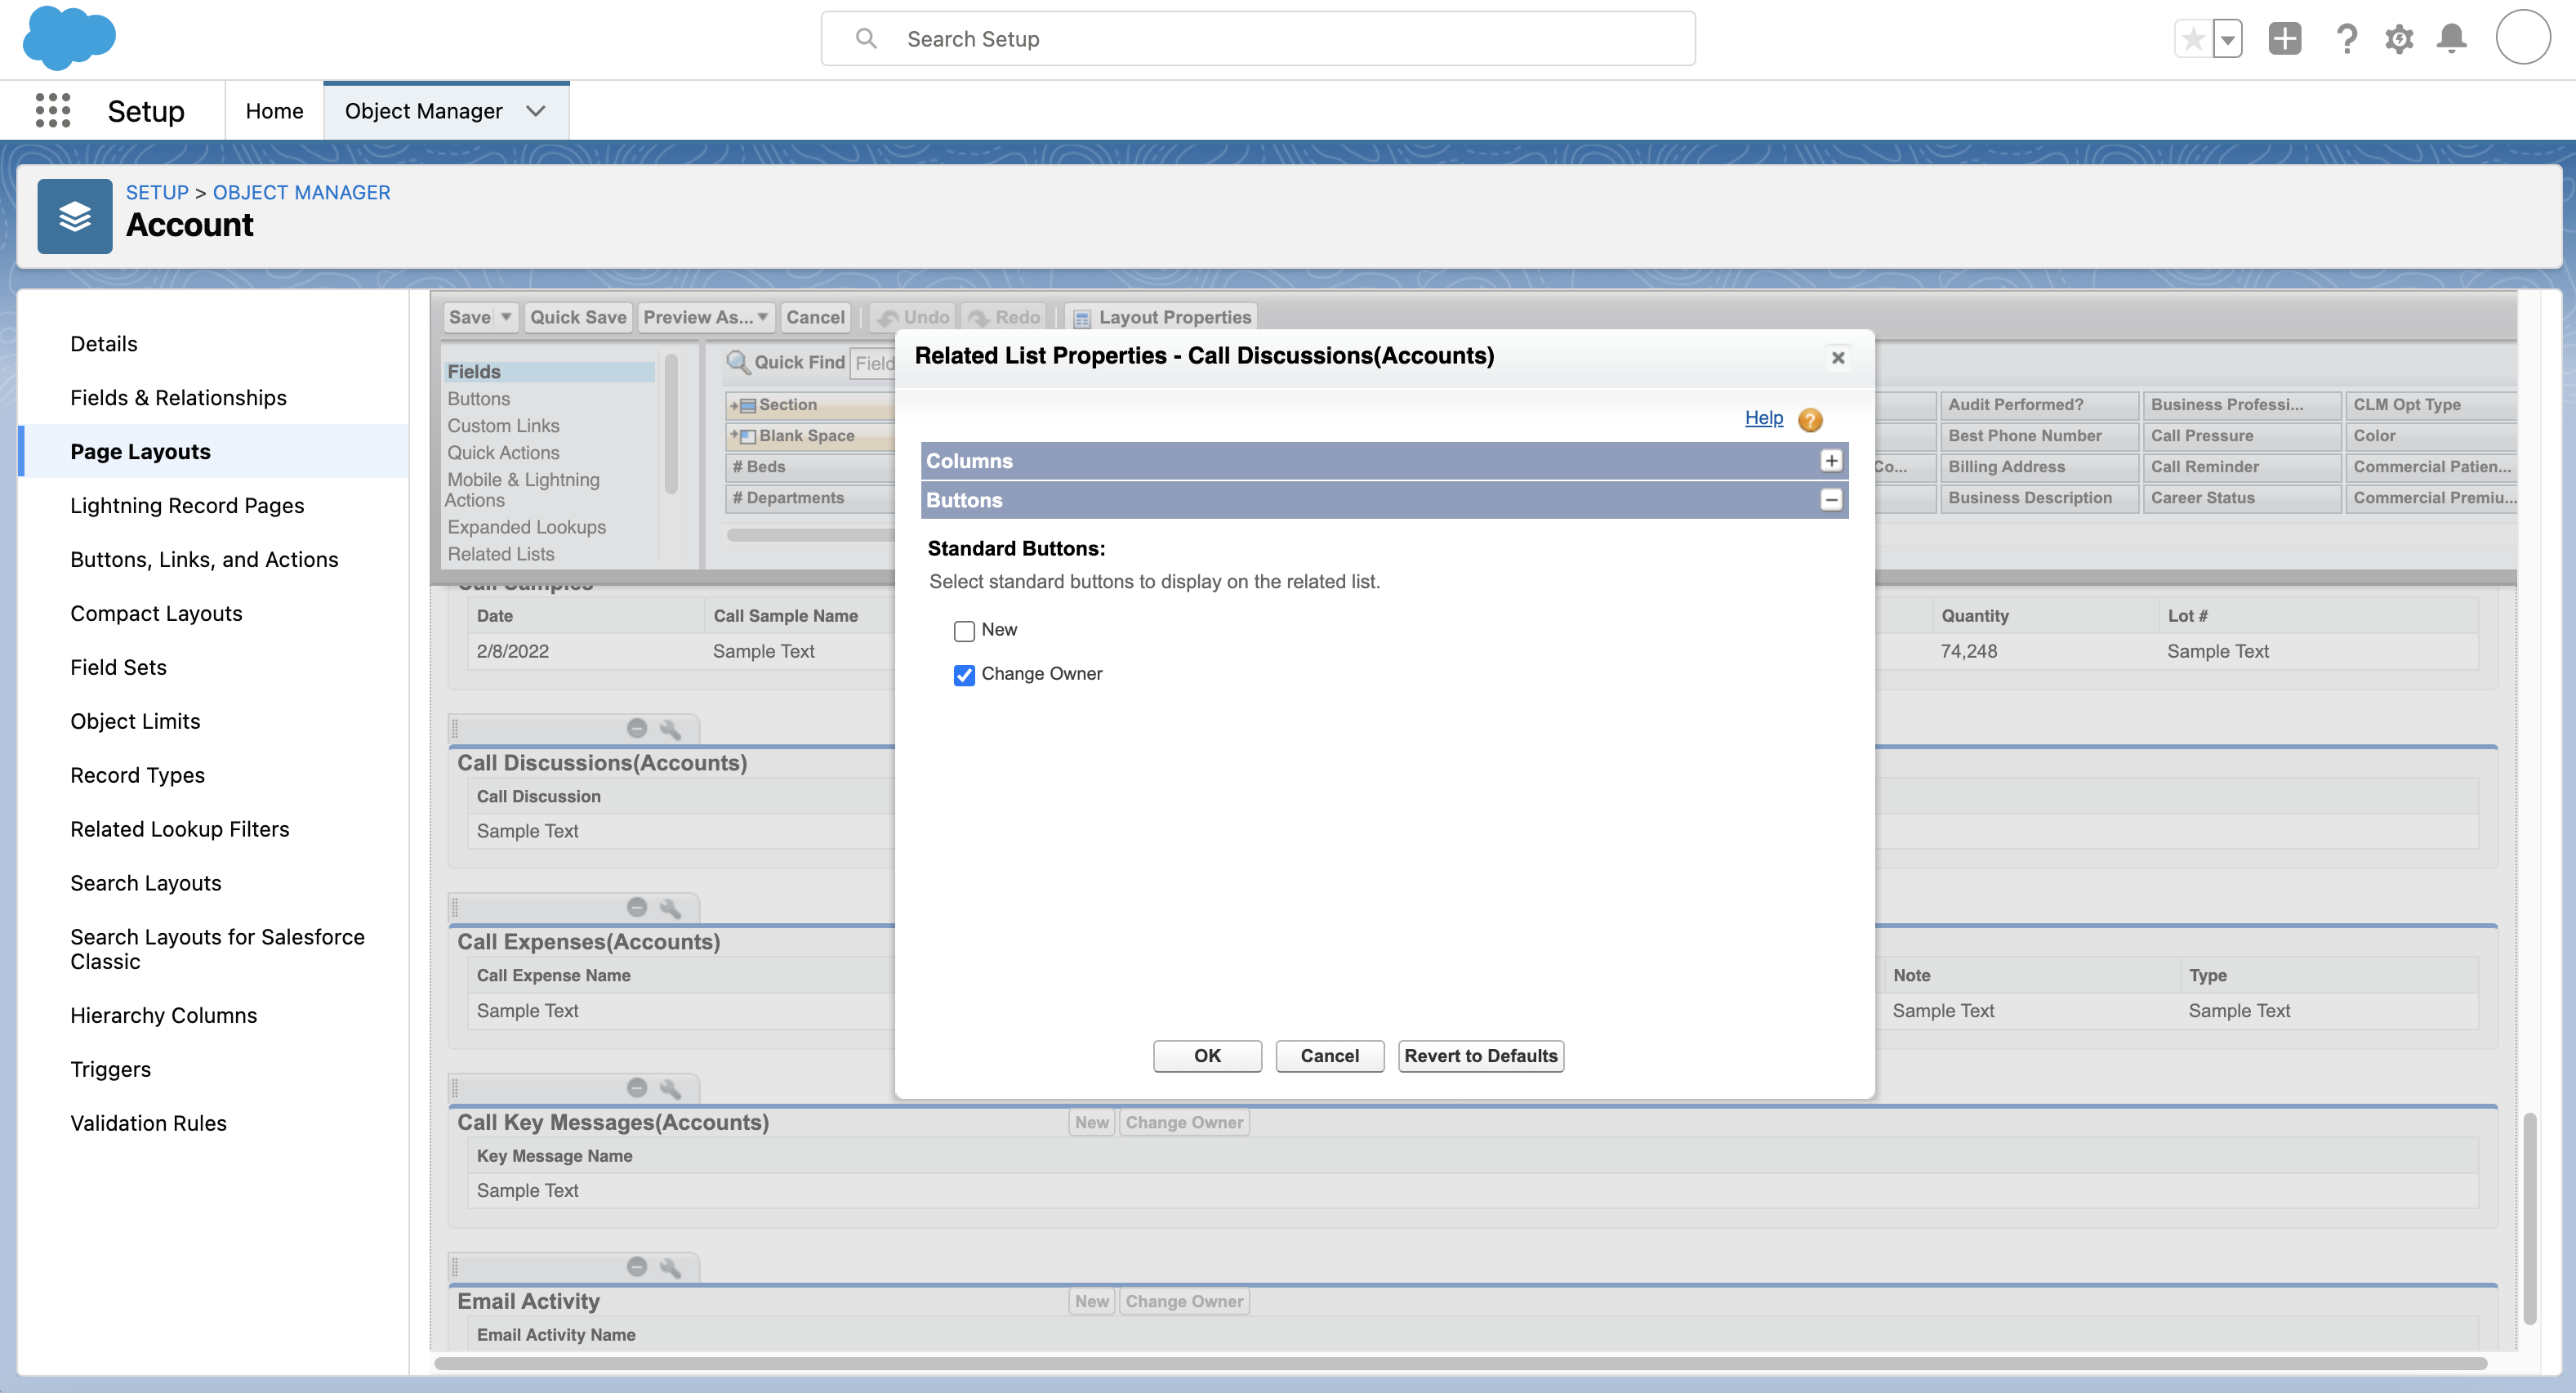Open the Object Manager tab dropdown chevron
Viewport: 2576px width, 1393px height.
click(x=536, y=111)
